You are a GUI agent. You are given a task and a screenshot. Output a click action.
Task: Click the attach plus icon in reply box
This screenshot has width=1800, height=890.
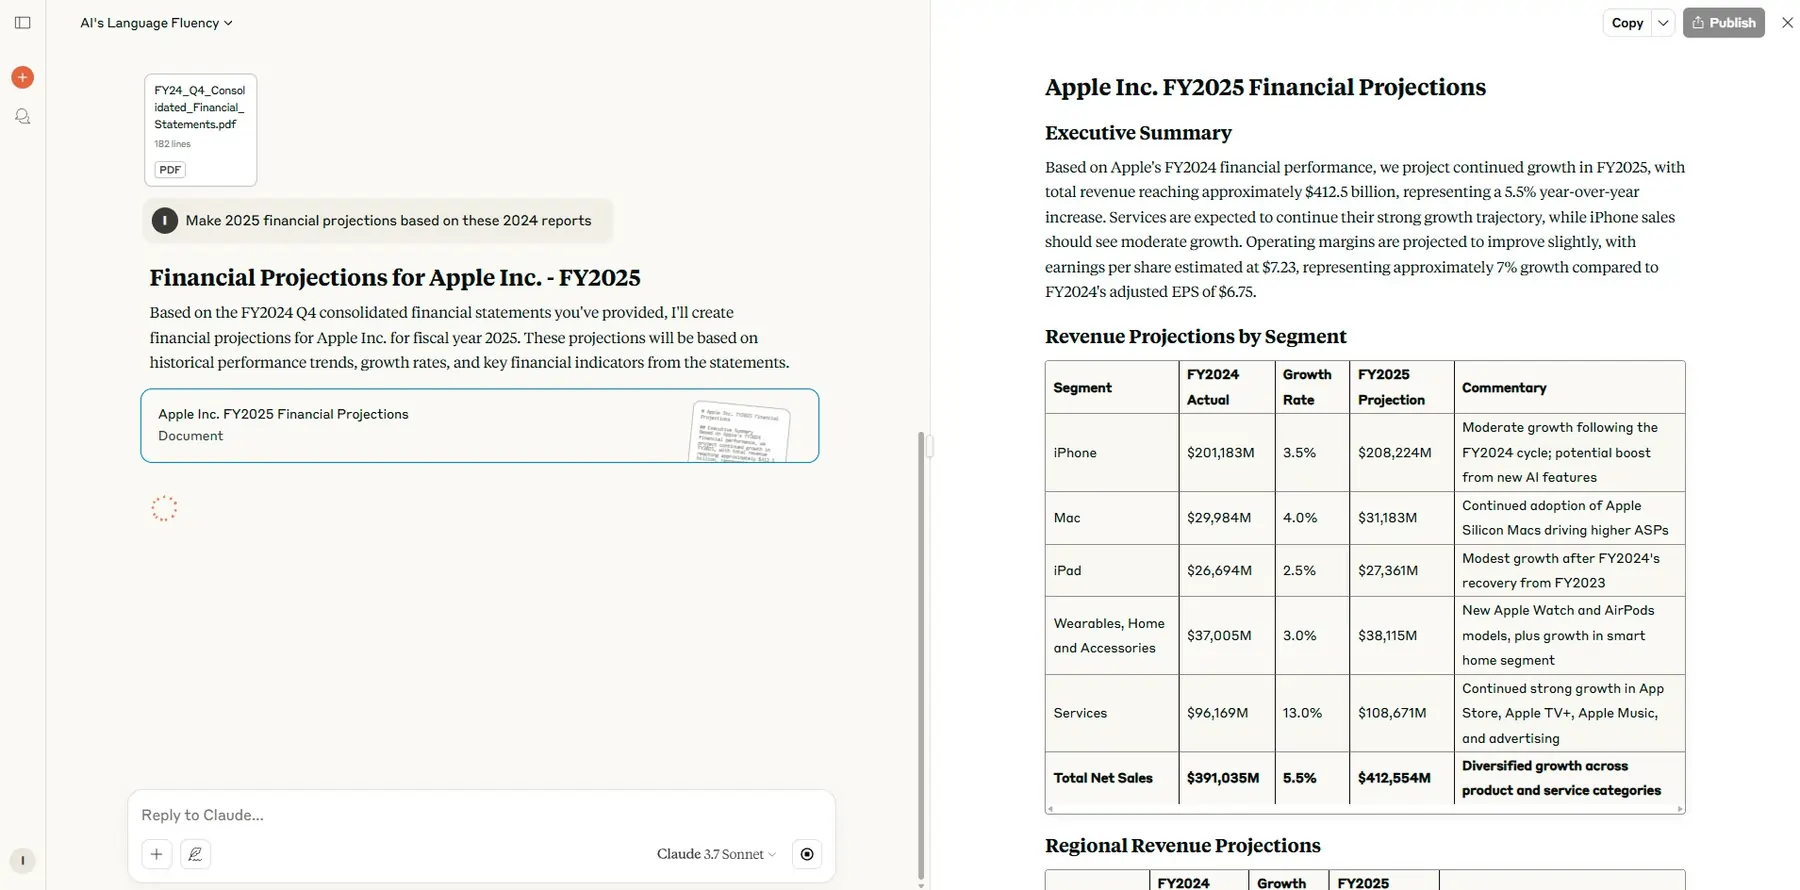pyautogui.click(x=156, y=854)
